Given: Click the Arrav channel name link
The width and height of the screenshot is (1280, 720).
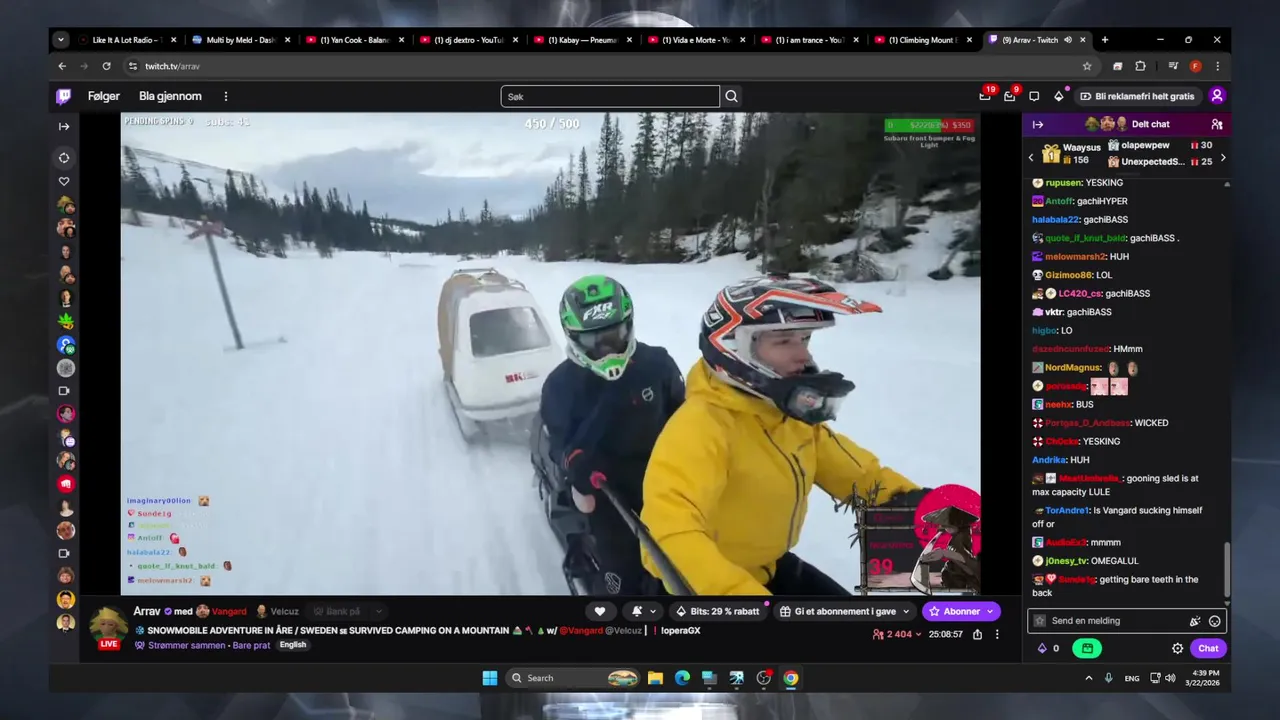Looking at the screenshot, I should coord(147,611).
